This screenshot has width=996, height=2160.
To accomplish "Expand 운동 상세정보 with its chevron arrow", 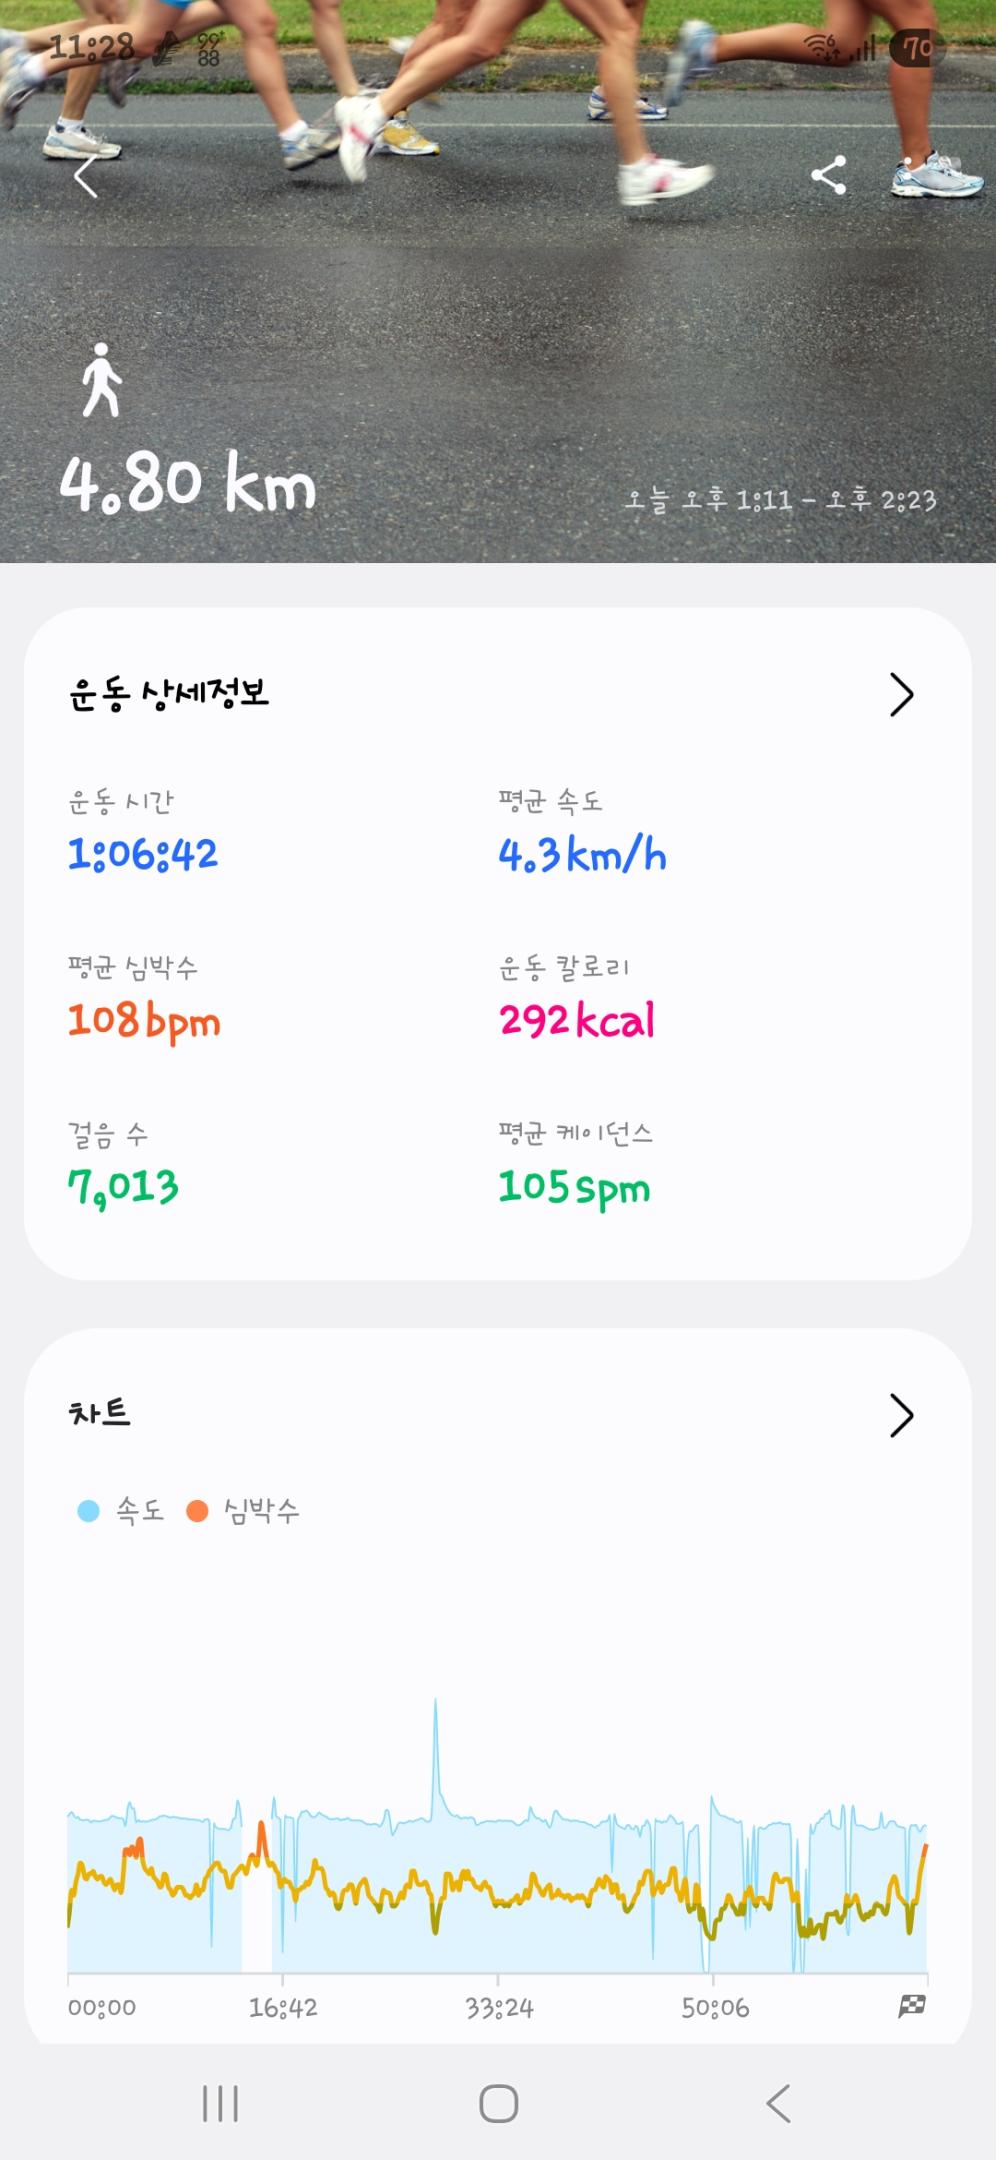I will [x=901, y=695].
